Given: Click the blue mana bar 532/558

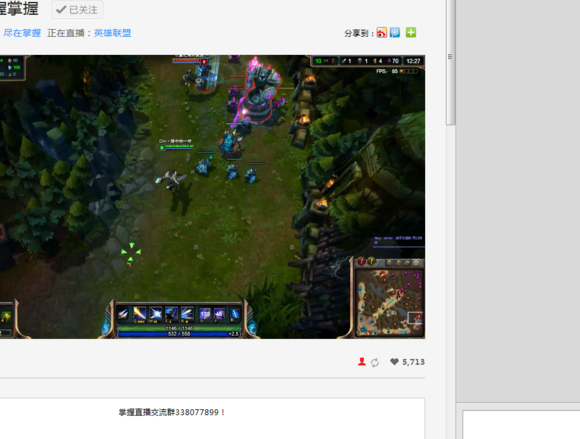Looking at the screenshot, I should tap(179, 334).
